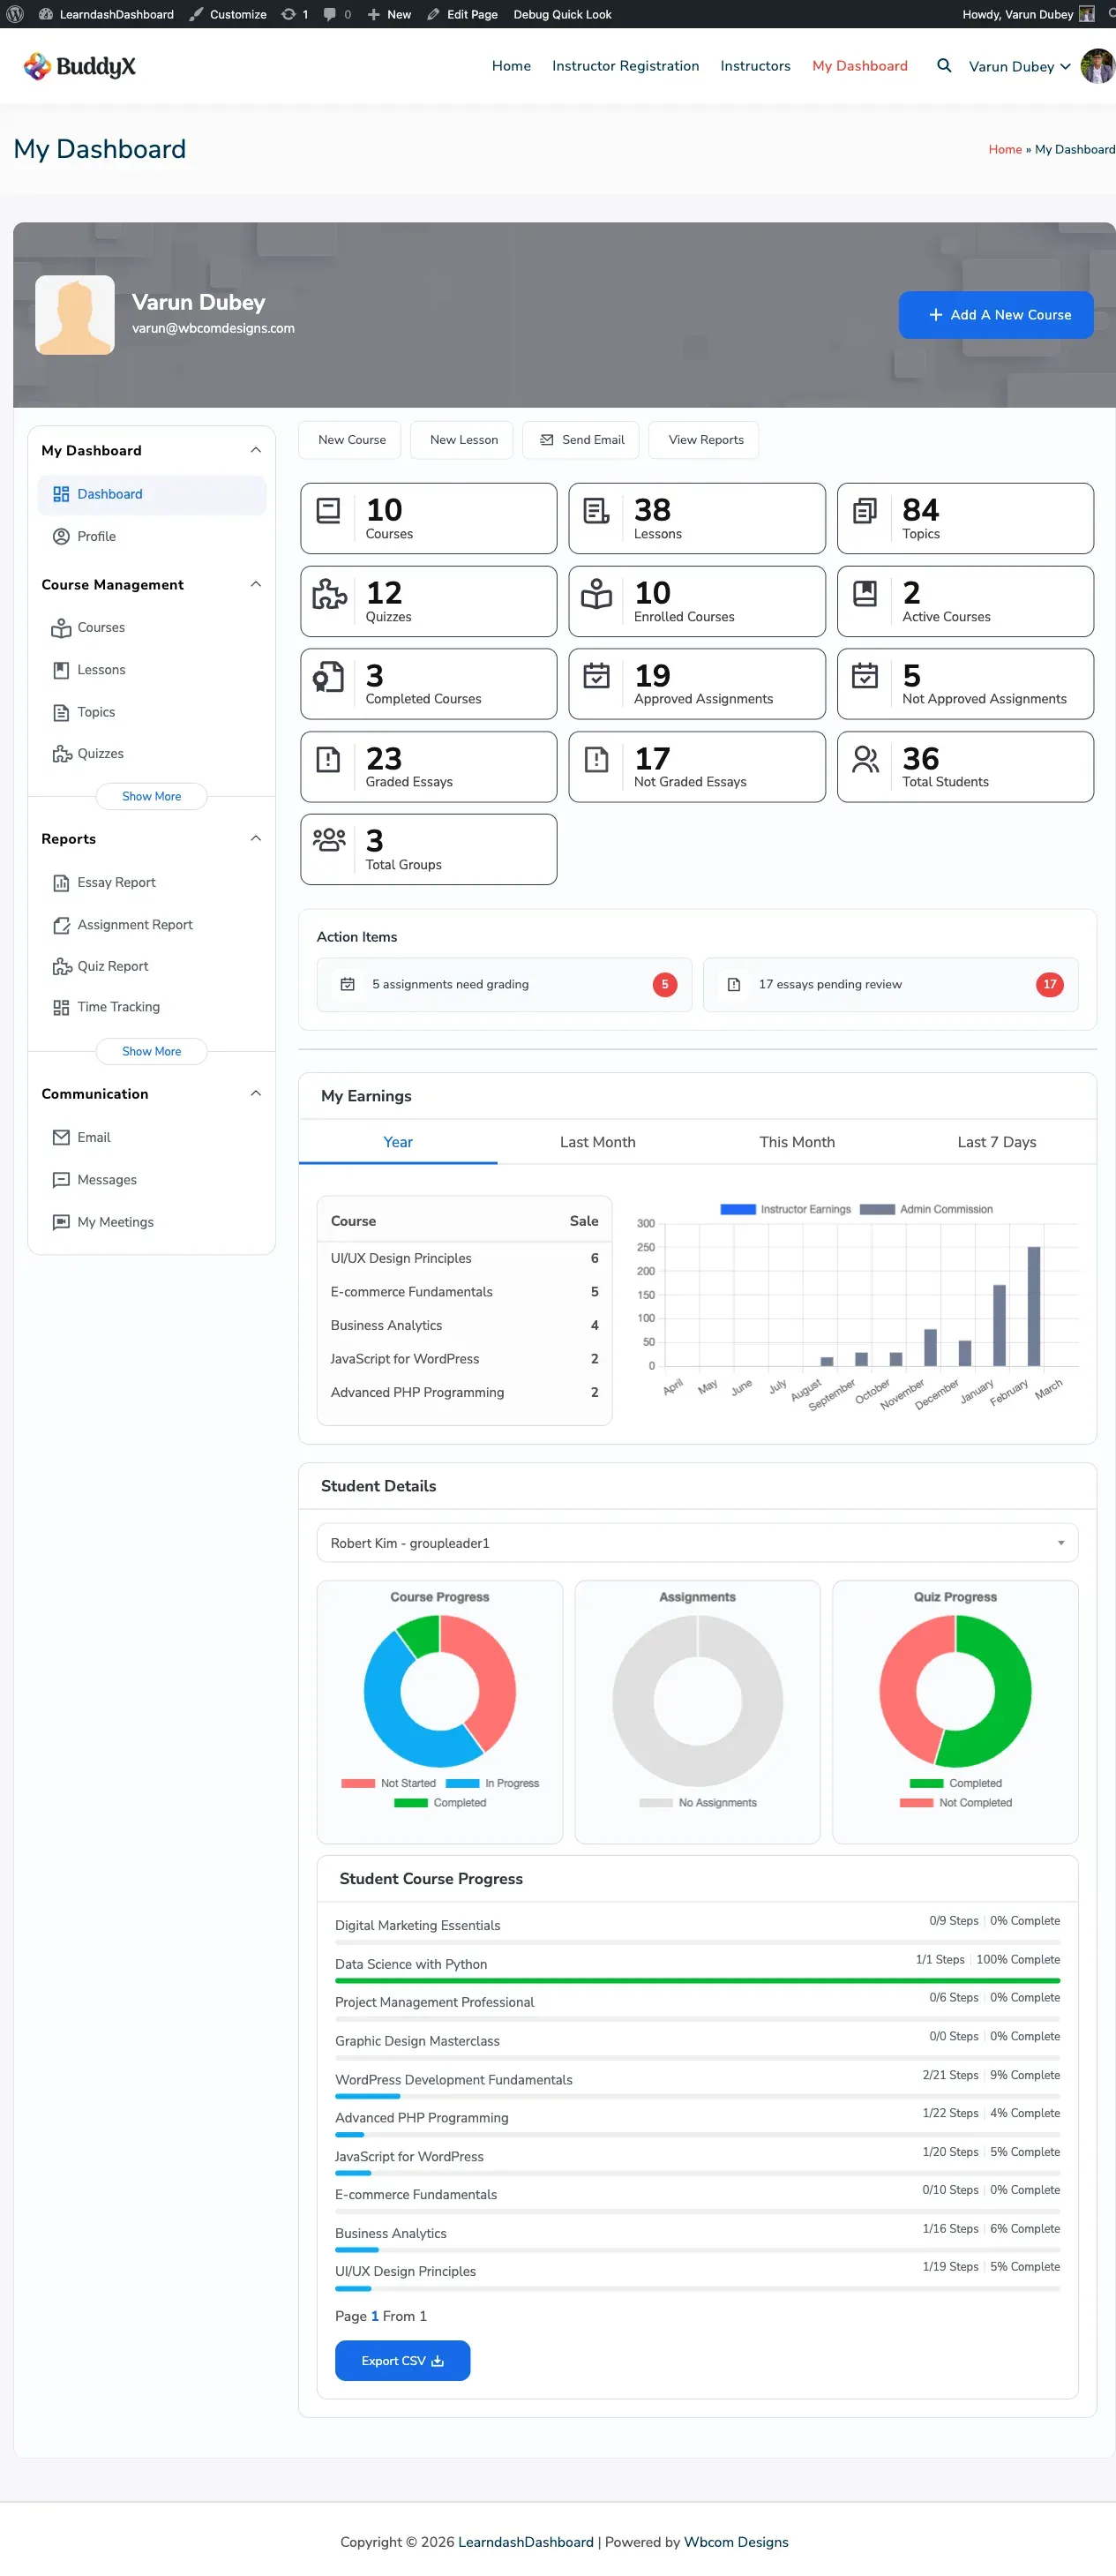Click the Not Approved Assignments icon
The image size is (1116, 2576).
click(864, 676)
